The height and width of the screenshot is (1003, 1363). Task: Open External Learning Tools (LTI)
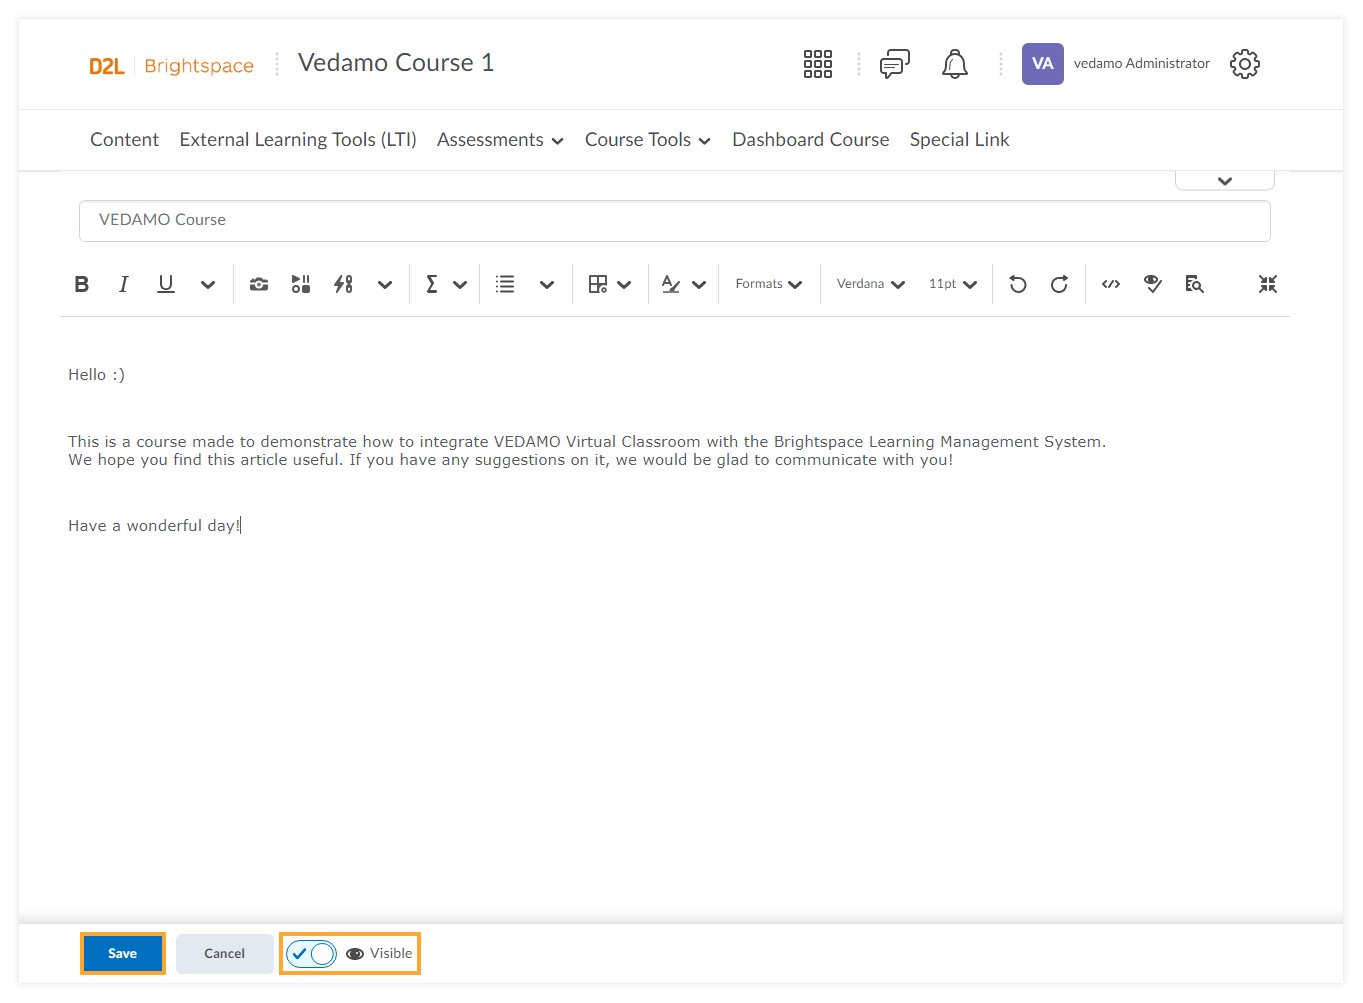pos(298,140)
